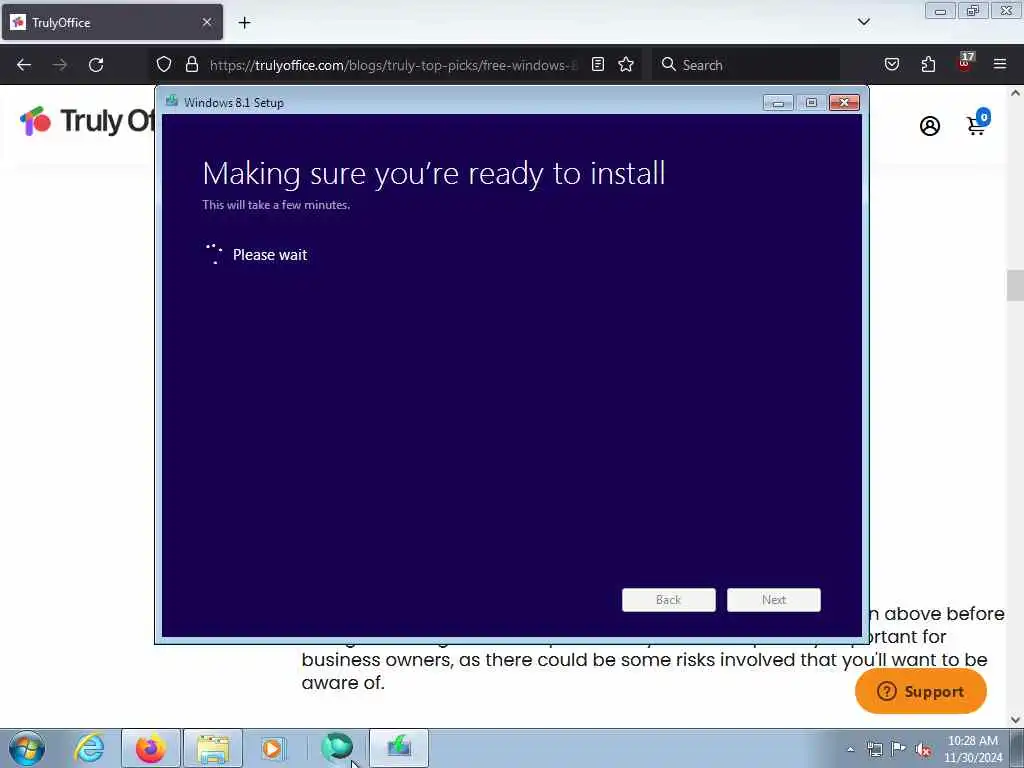Viewport: 1024px width, 768px height.
Task: Click the green round taskbar application icon
Action: pyautogui.click(x=337, y=747)
